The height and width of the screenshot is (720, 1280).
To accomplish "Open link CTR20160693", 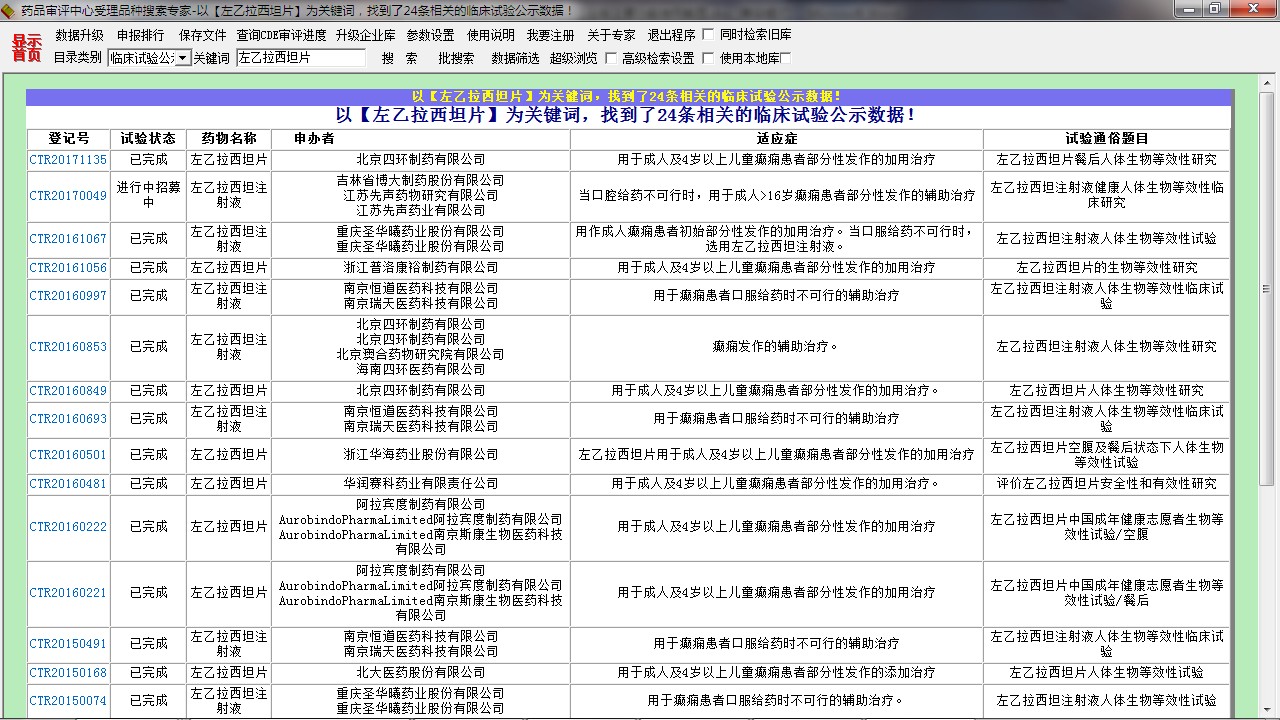I will click(68, 419).
